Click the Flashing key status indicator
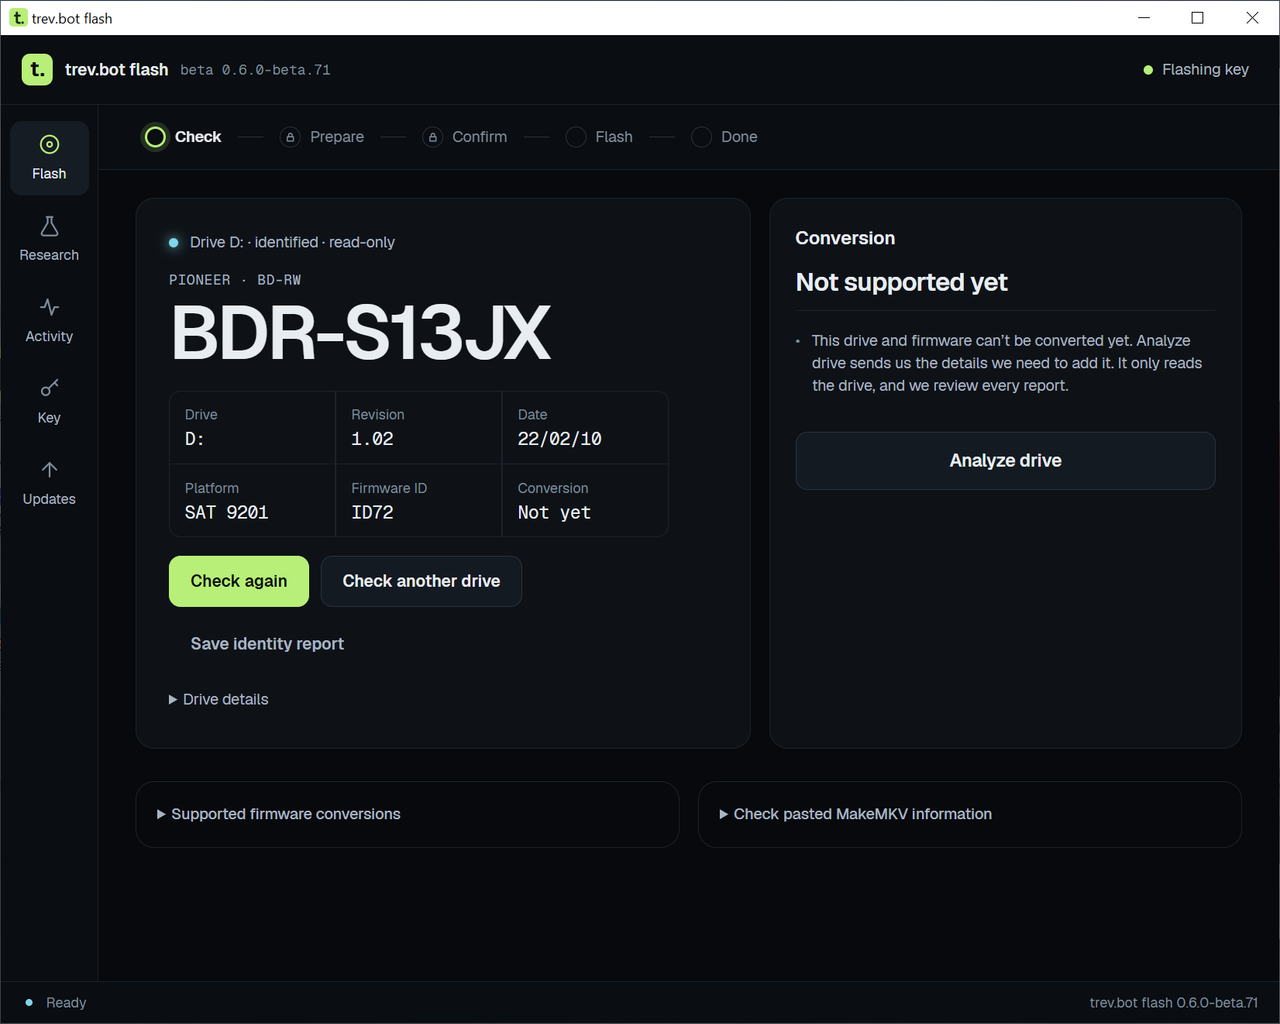The height and width of the screenshot is (1024, 1280). point(1196,69)
